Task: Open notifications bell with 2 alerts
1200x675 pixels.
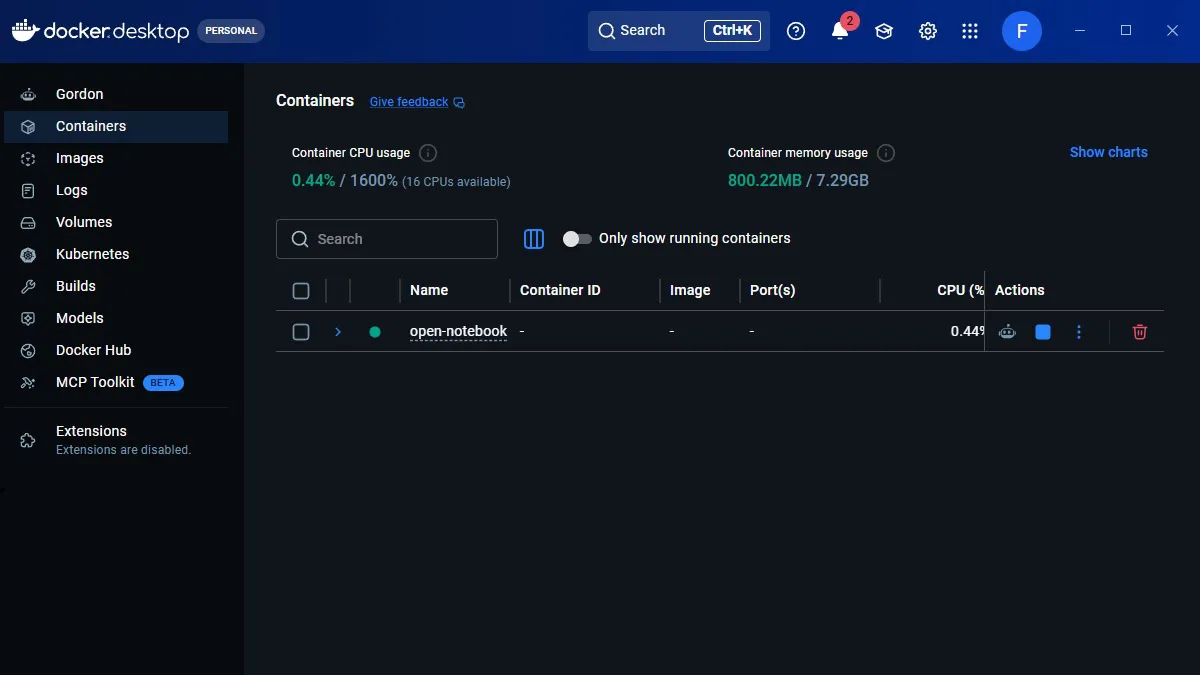Action: click(840, 31)
